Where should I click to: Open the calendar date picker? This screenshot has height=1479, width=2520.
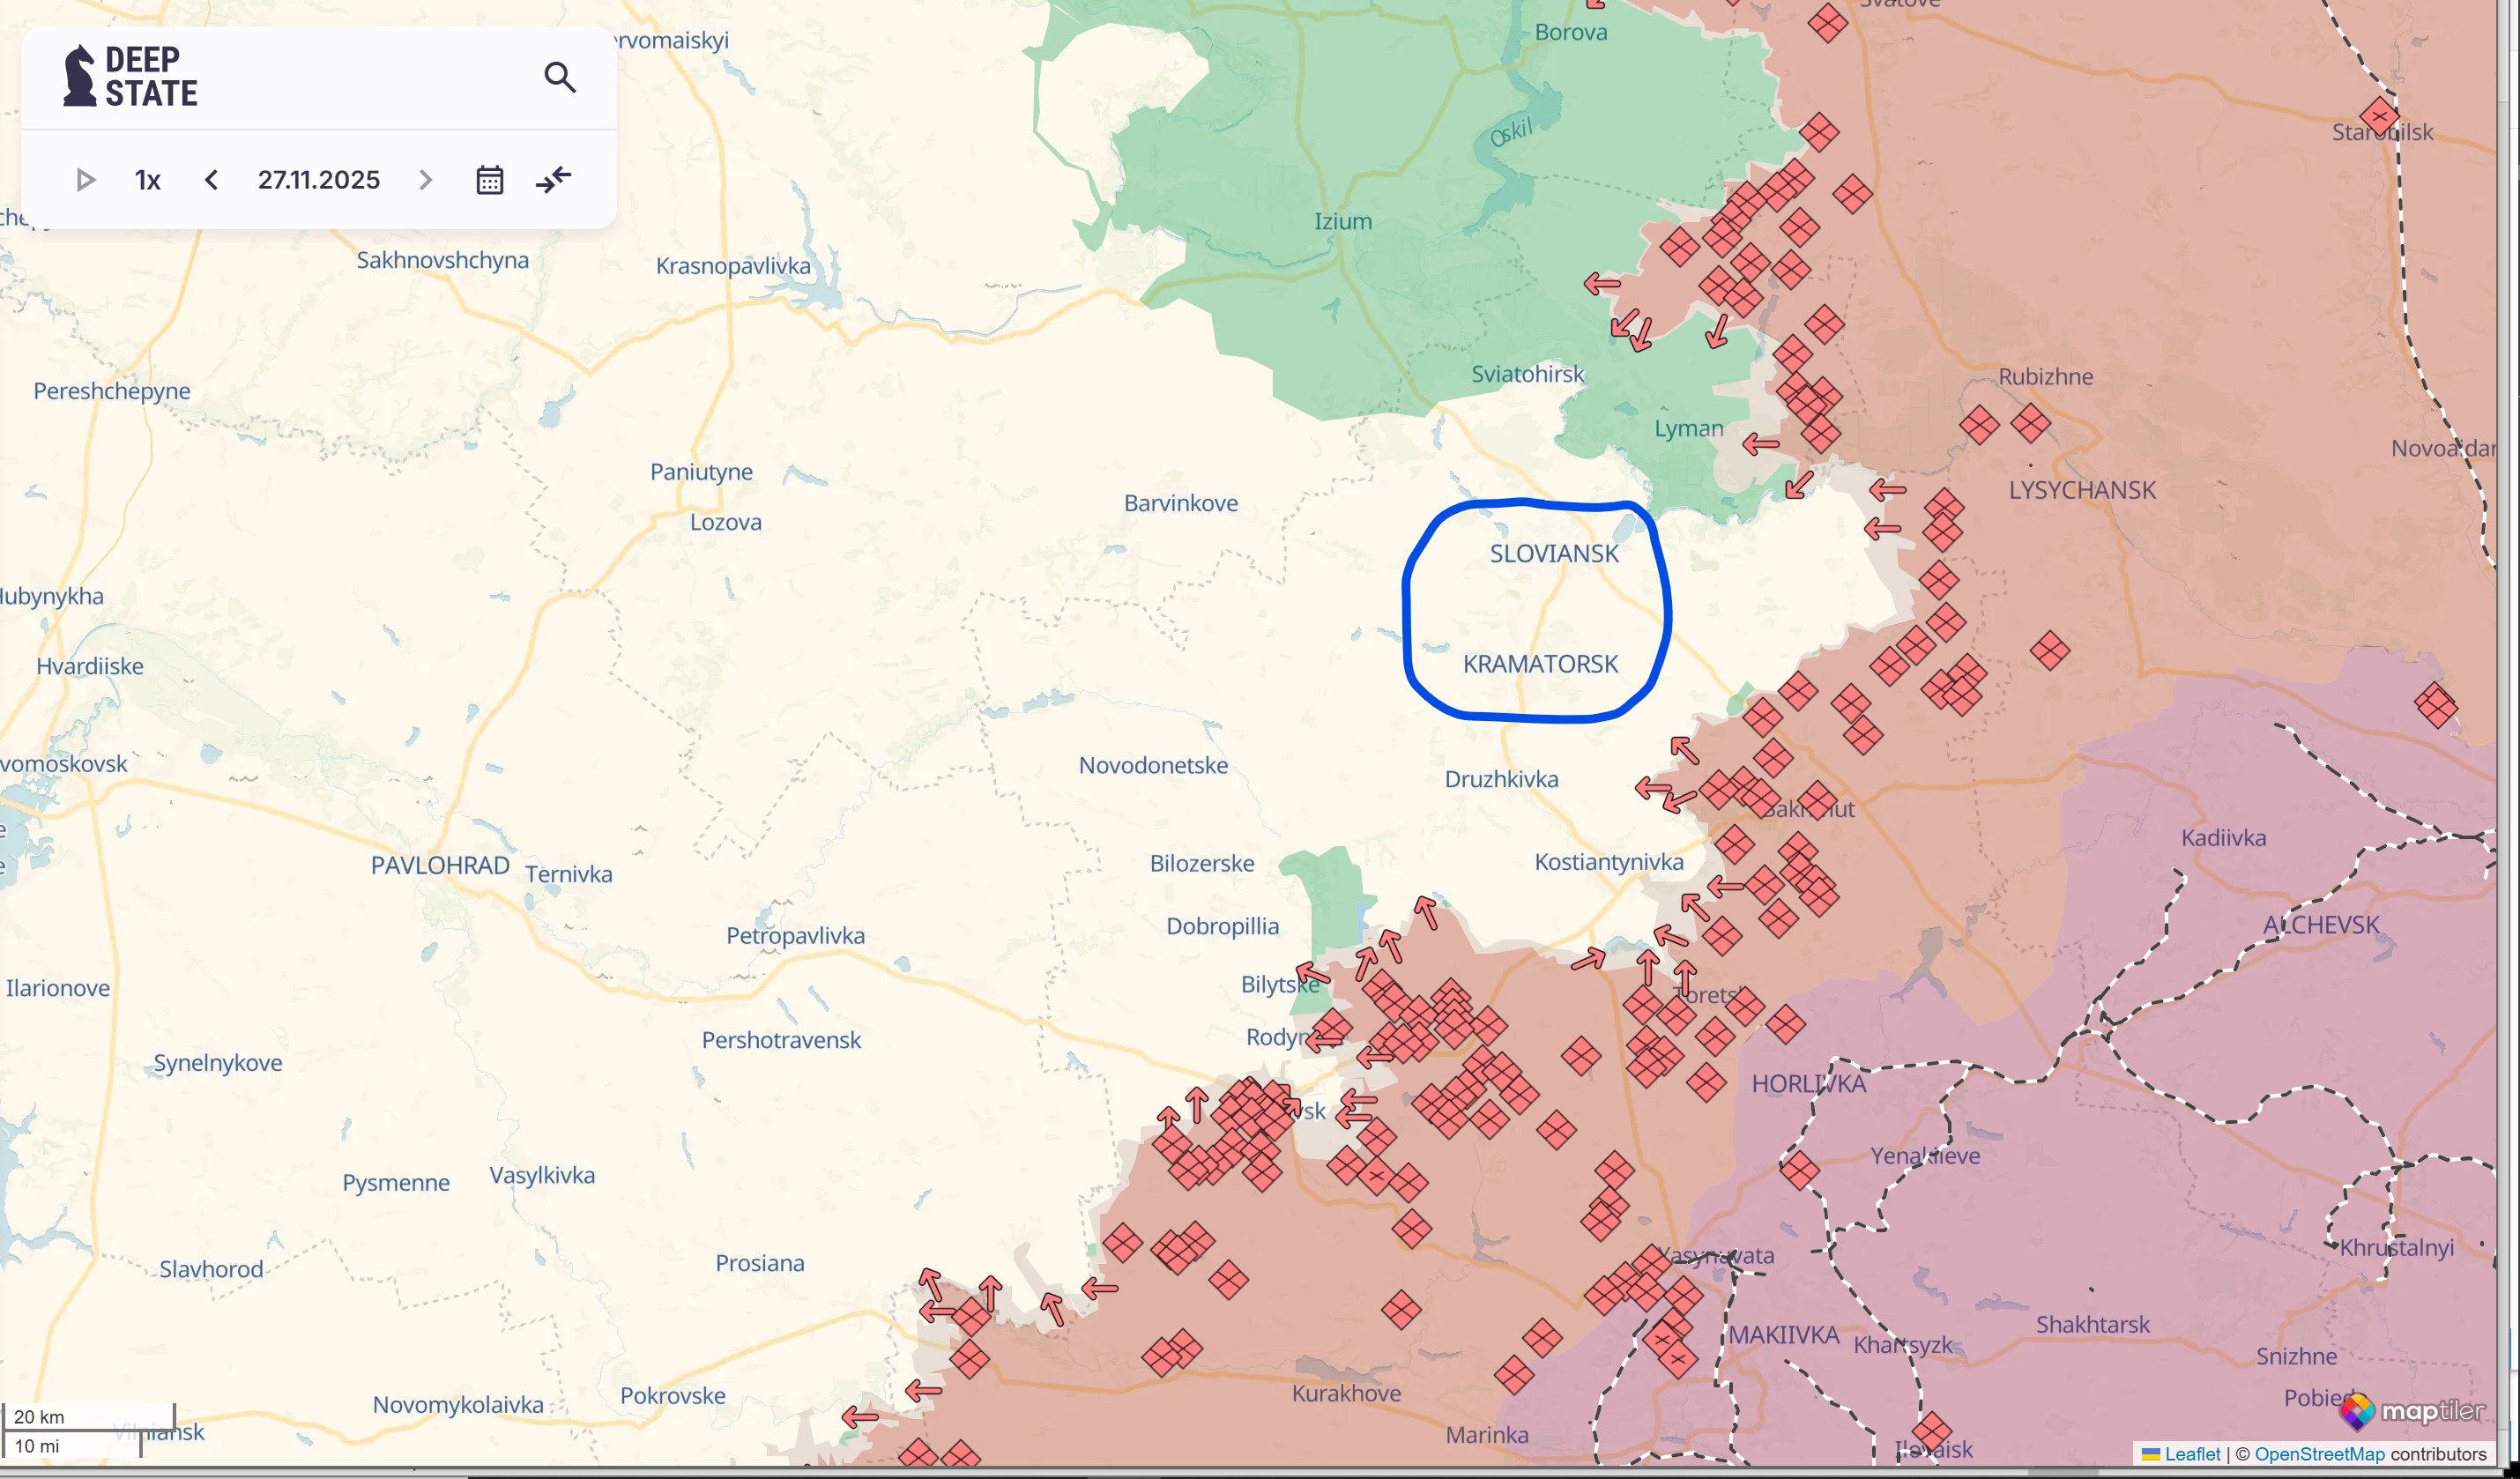pyautogui.click(x=489, y=180)
